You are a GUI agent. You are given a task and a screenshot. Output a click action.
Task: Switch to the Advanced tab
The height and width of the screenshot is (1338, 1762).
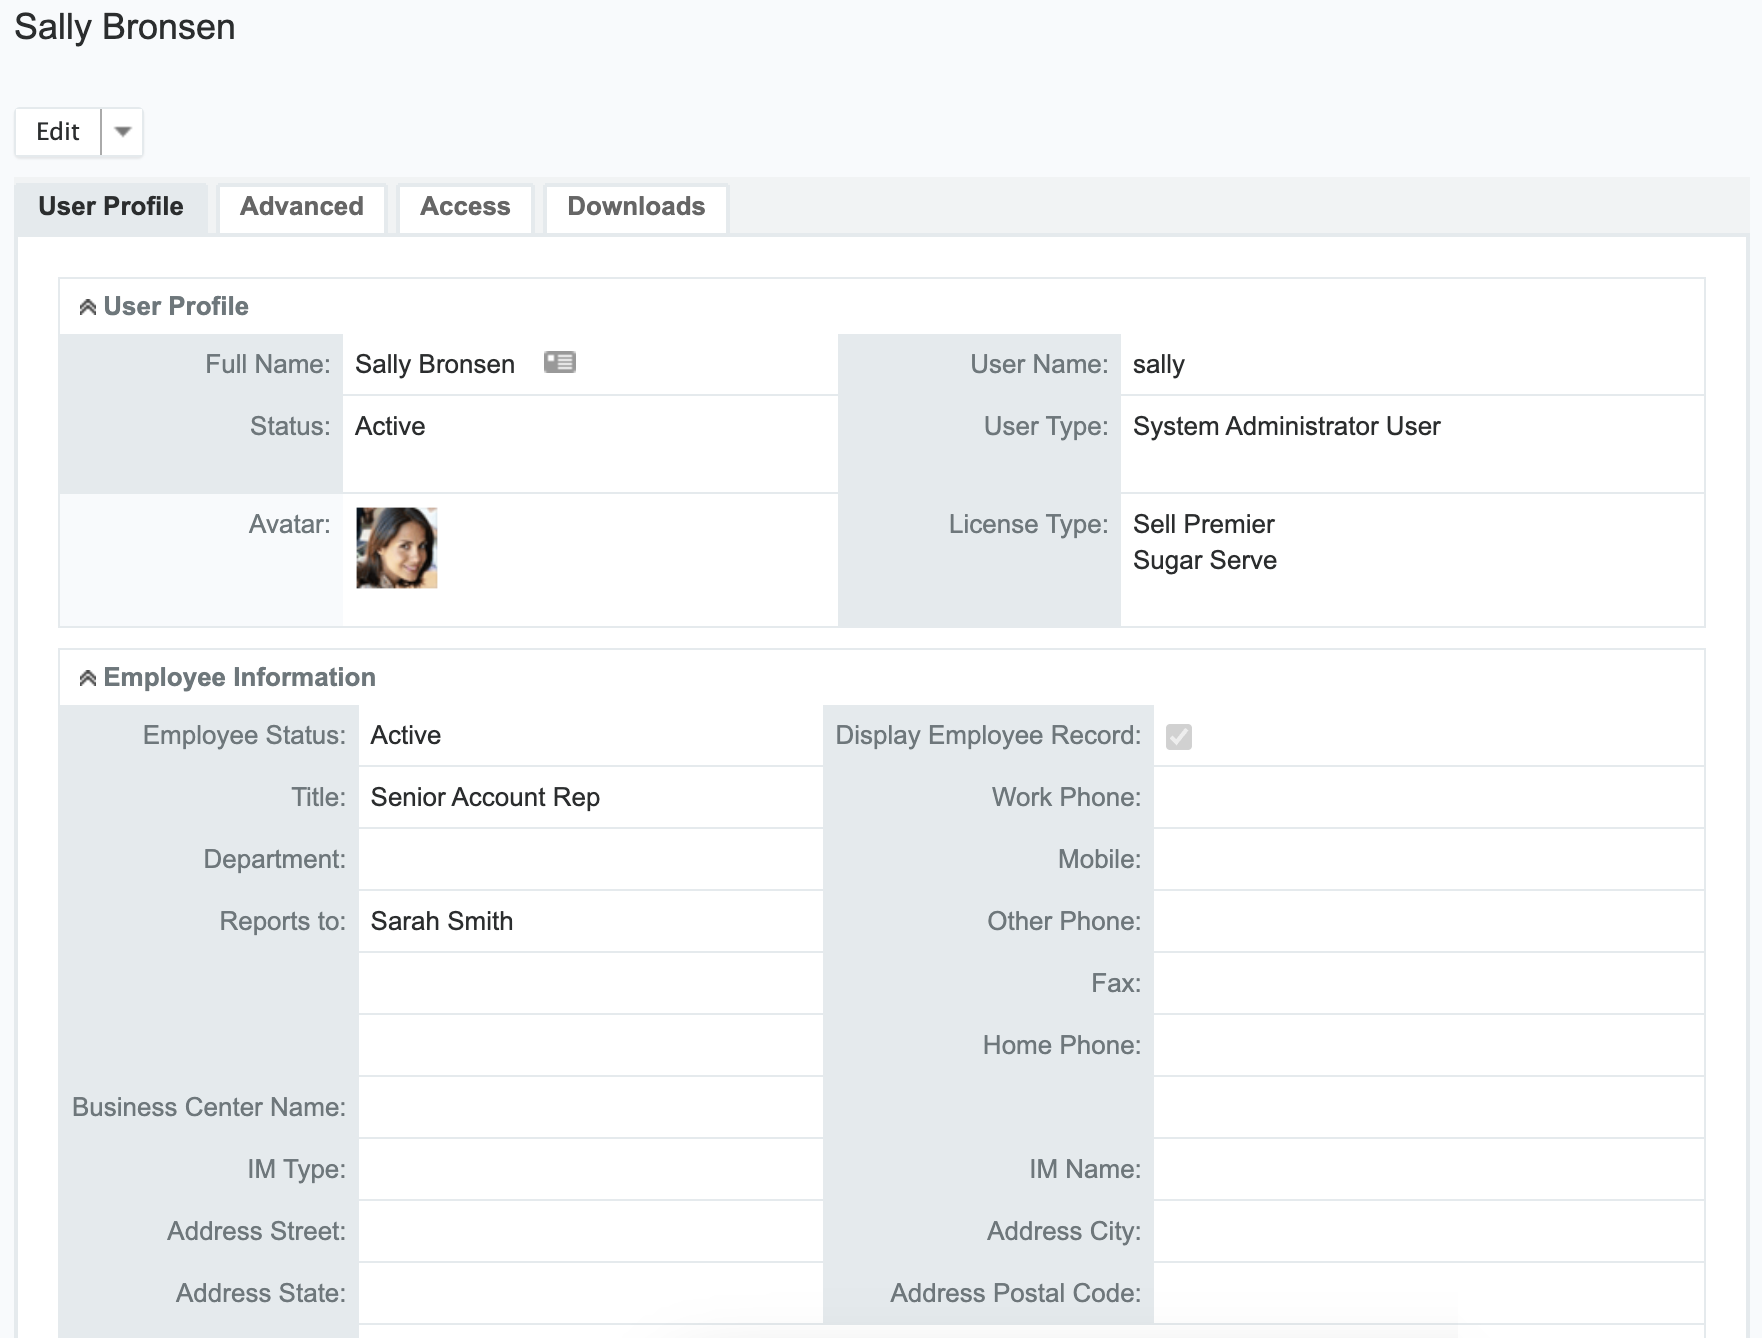301,207
